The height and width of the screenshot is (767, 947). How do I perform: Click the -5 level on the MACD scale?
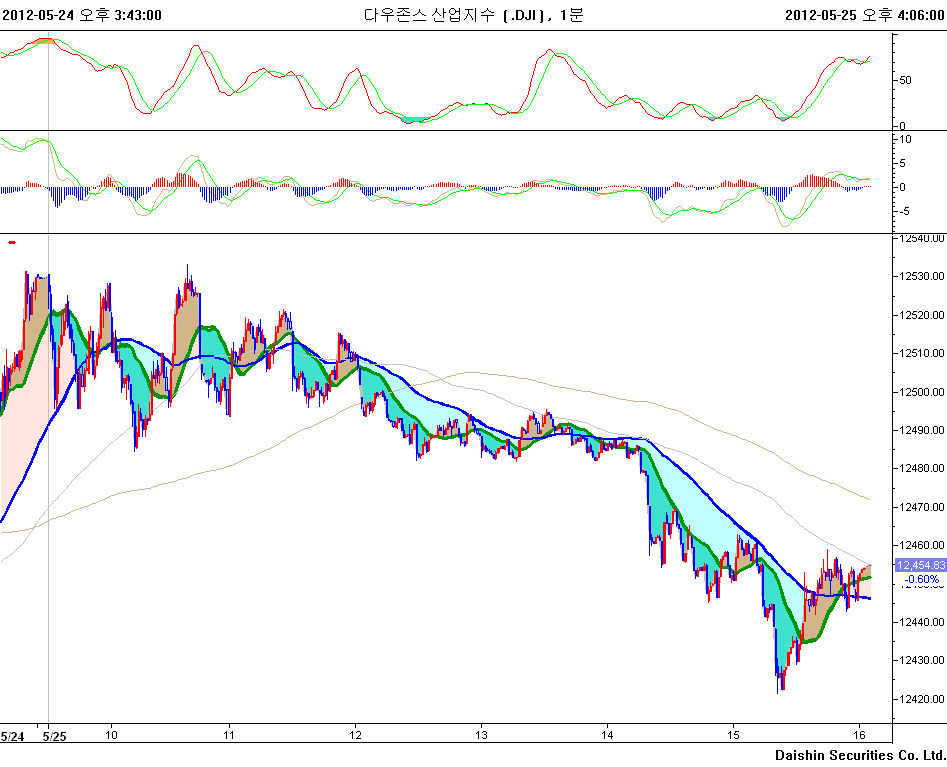(x=906, y=211)
